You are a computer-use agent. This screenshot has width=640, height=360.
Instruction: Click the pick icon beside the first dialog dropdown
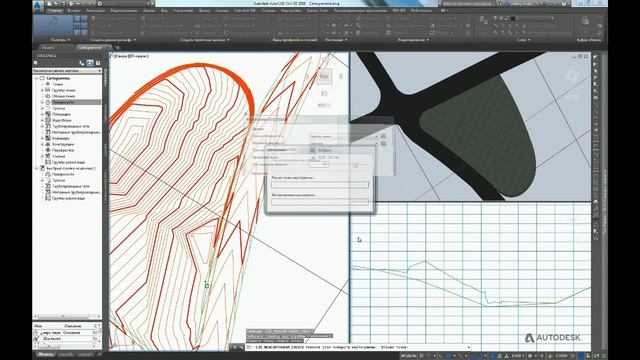point(383,136)
